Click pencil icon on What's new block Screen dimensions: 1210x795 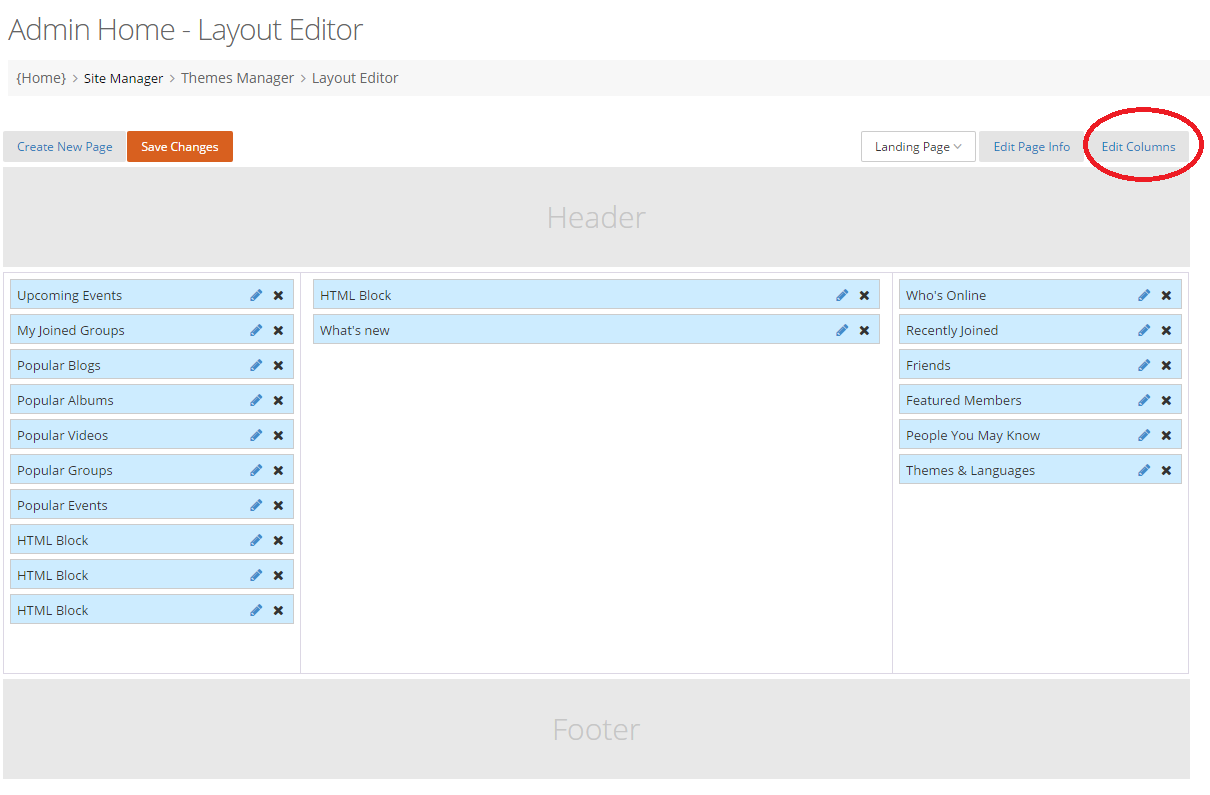click(x=842, y=330)
